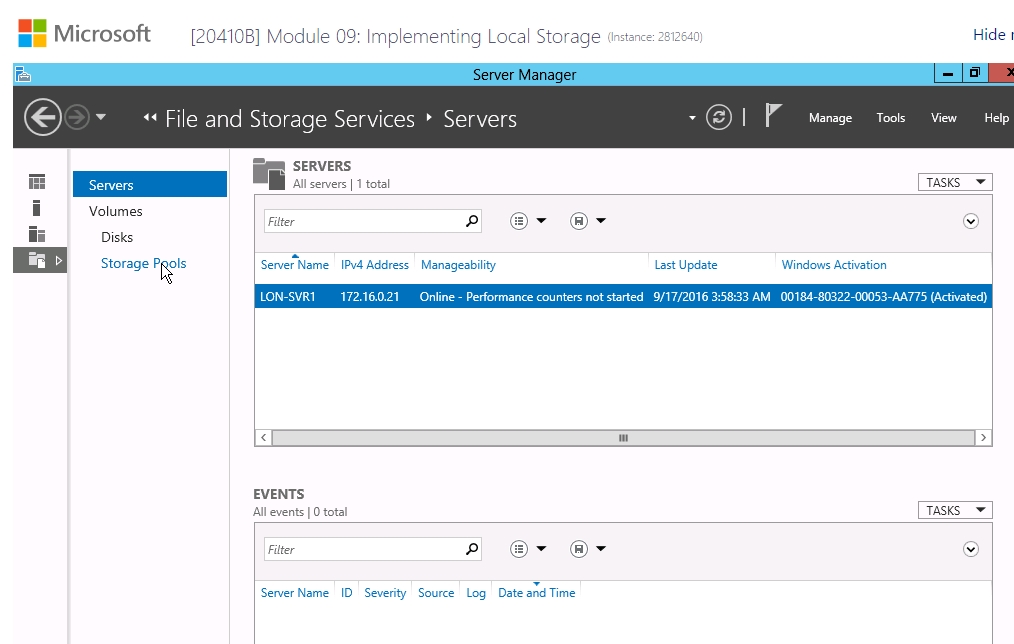Click the 172.16.0.21 address cell
Screen dimensions: 1014x644
pyautogui.click(x=369, y=297)
